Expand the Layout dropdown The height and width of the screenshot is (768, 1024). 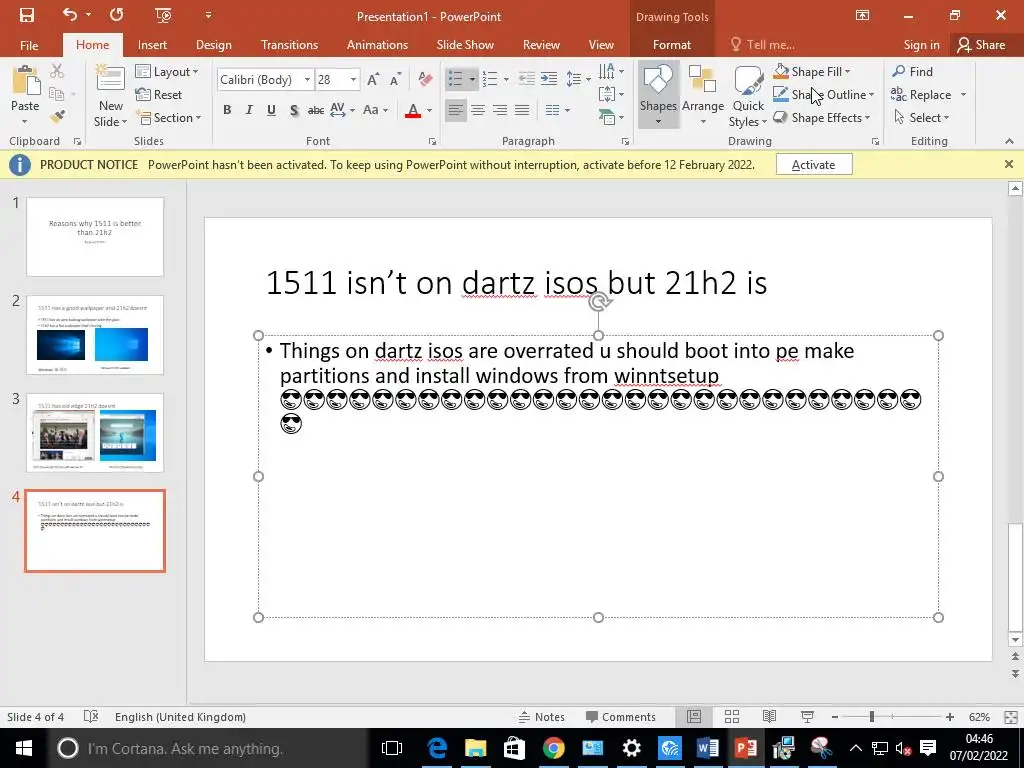pyautogui.click(x=167, y=71)
